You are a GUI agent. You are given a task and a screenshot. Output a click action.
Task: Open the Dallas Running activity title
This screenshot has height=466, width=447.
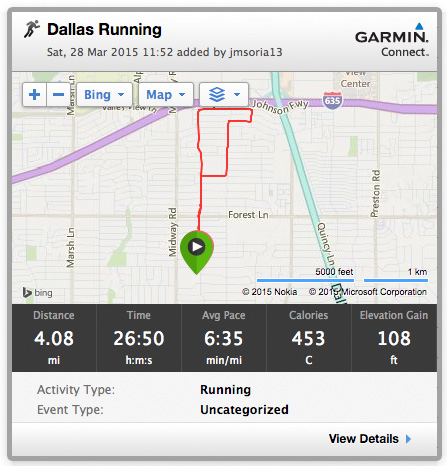pos(104,29)
